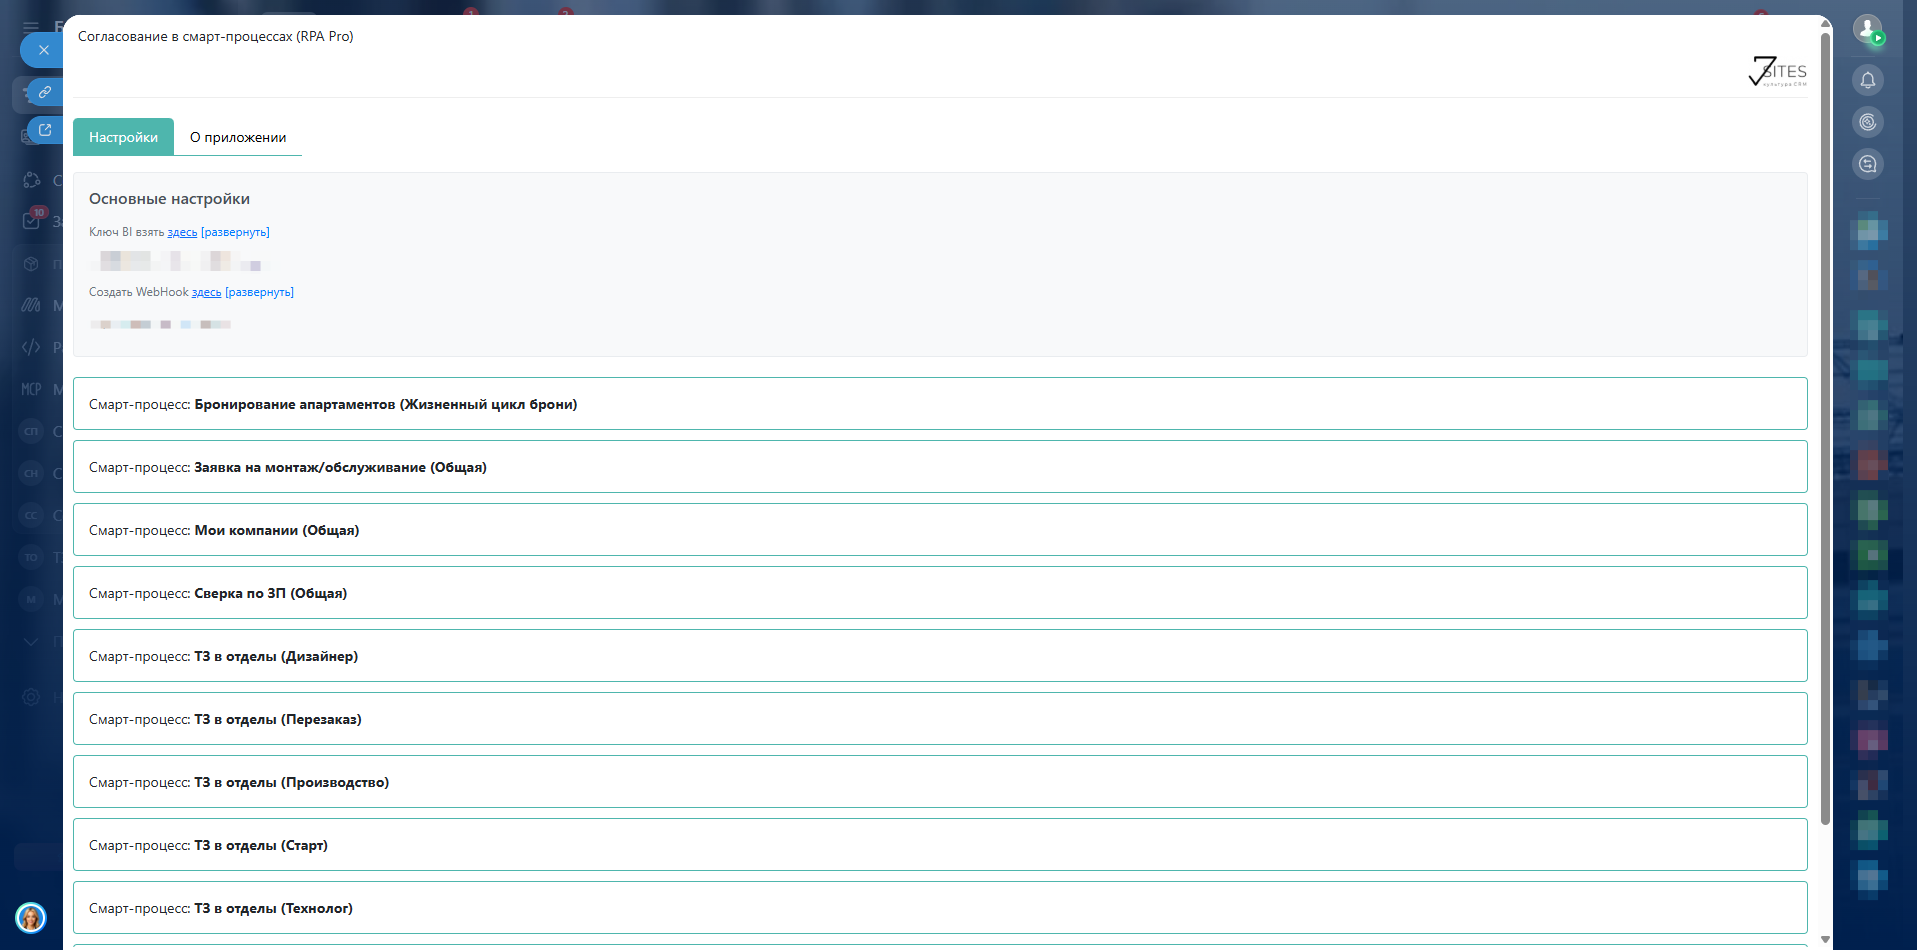Expand [развернуть] next to Ключ BI
Image resolution: width=1917 pixels, height=950 pixels.
(x=235, y=232)
